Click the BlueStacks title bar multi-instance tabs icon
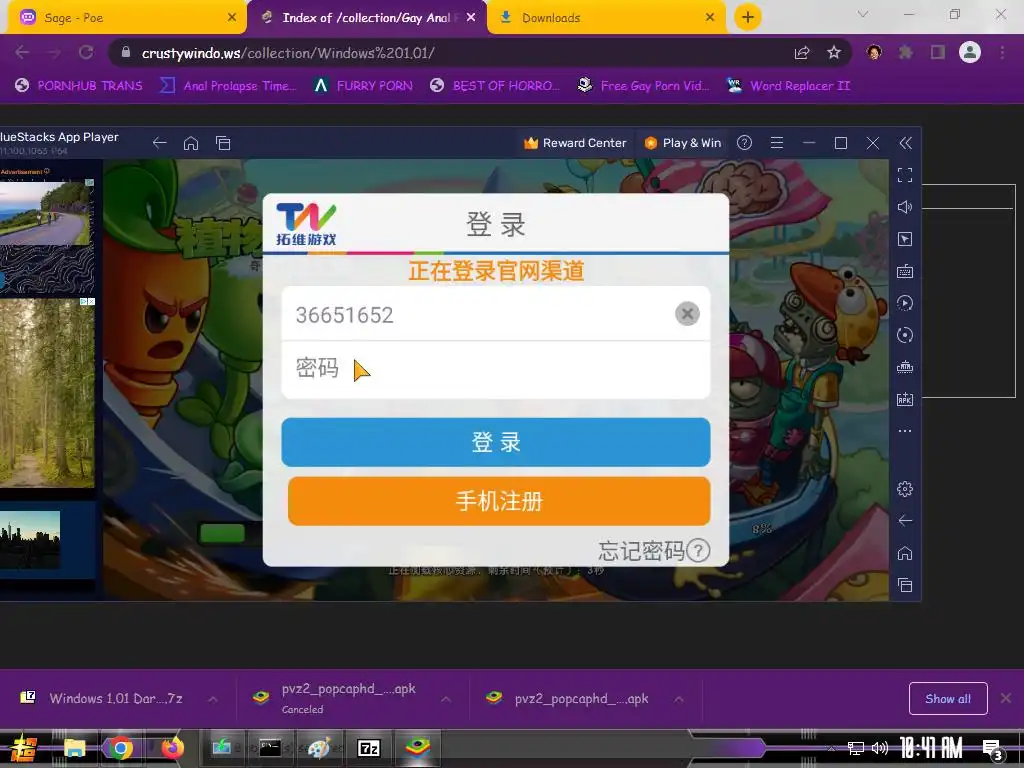The width and height of the screenshot is (1024, 768). point(223,143)
